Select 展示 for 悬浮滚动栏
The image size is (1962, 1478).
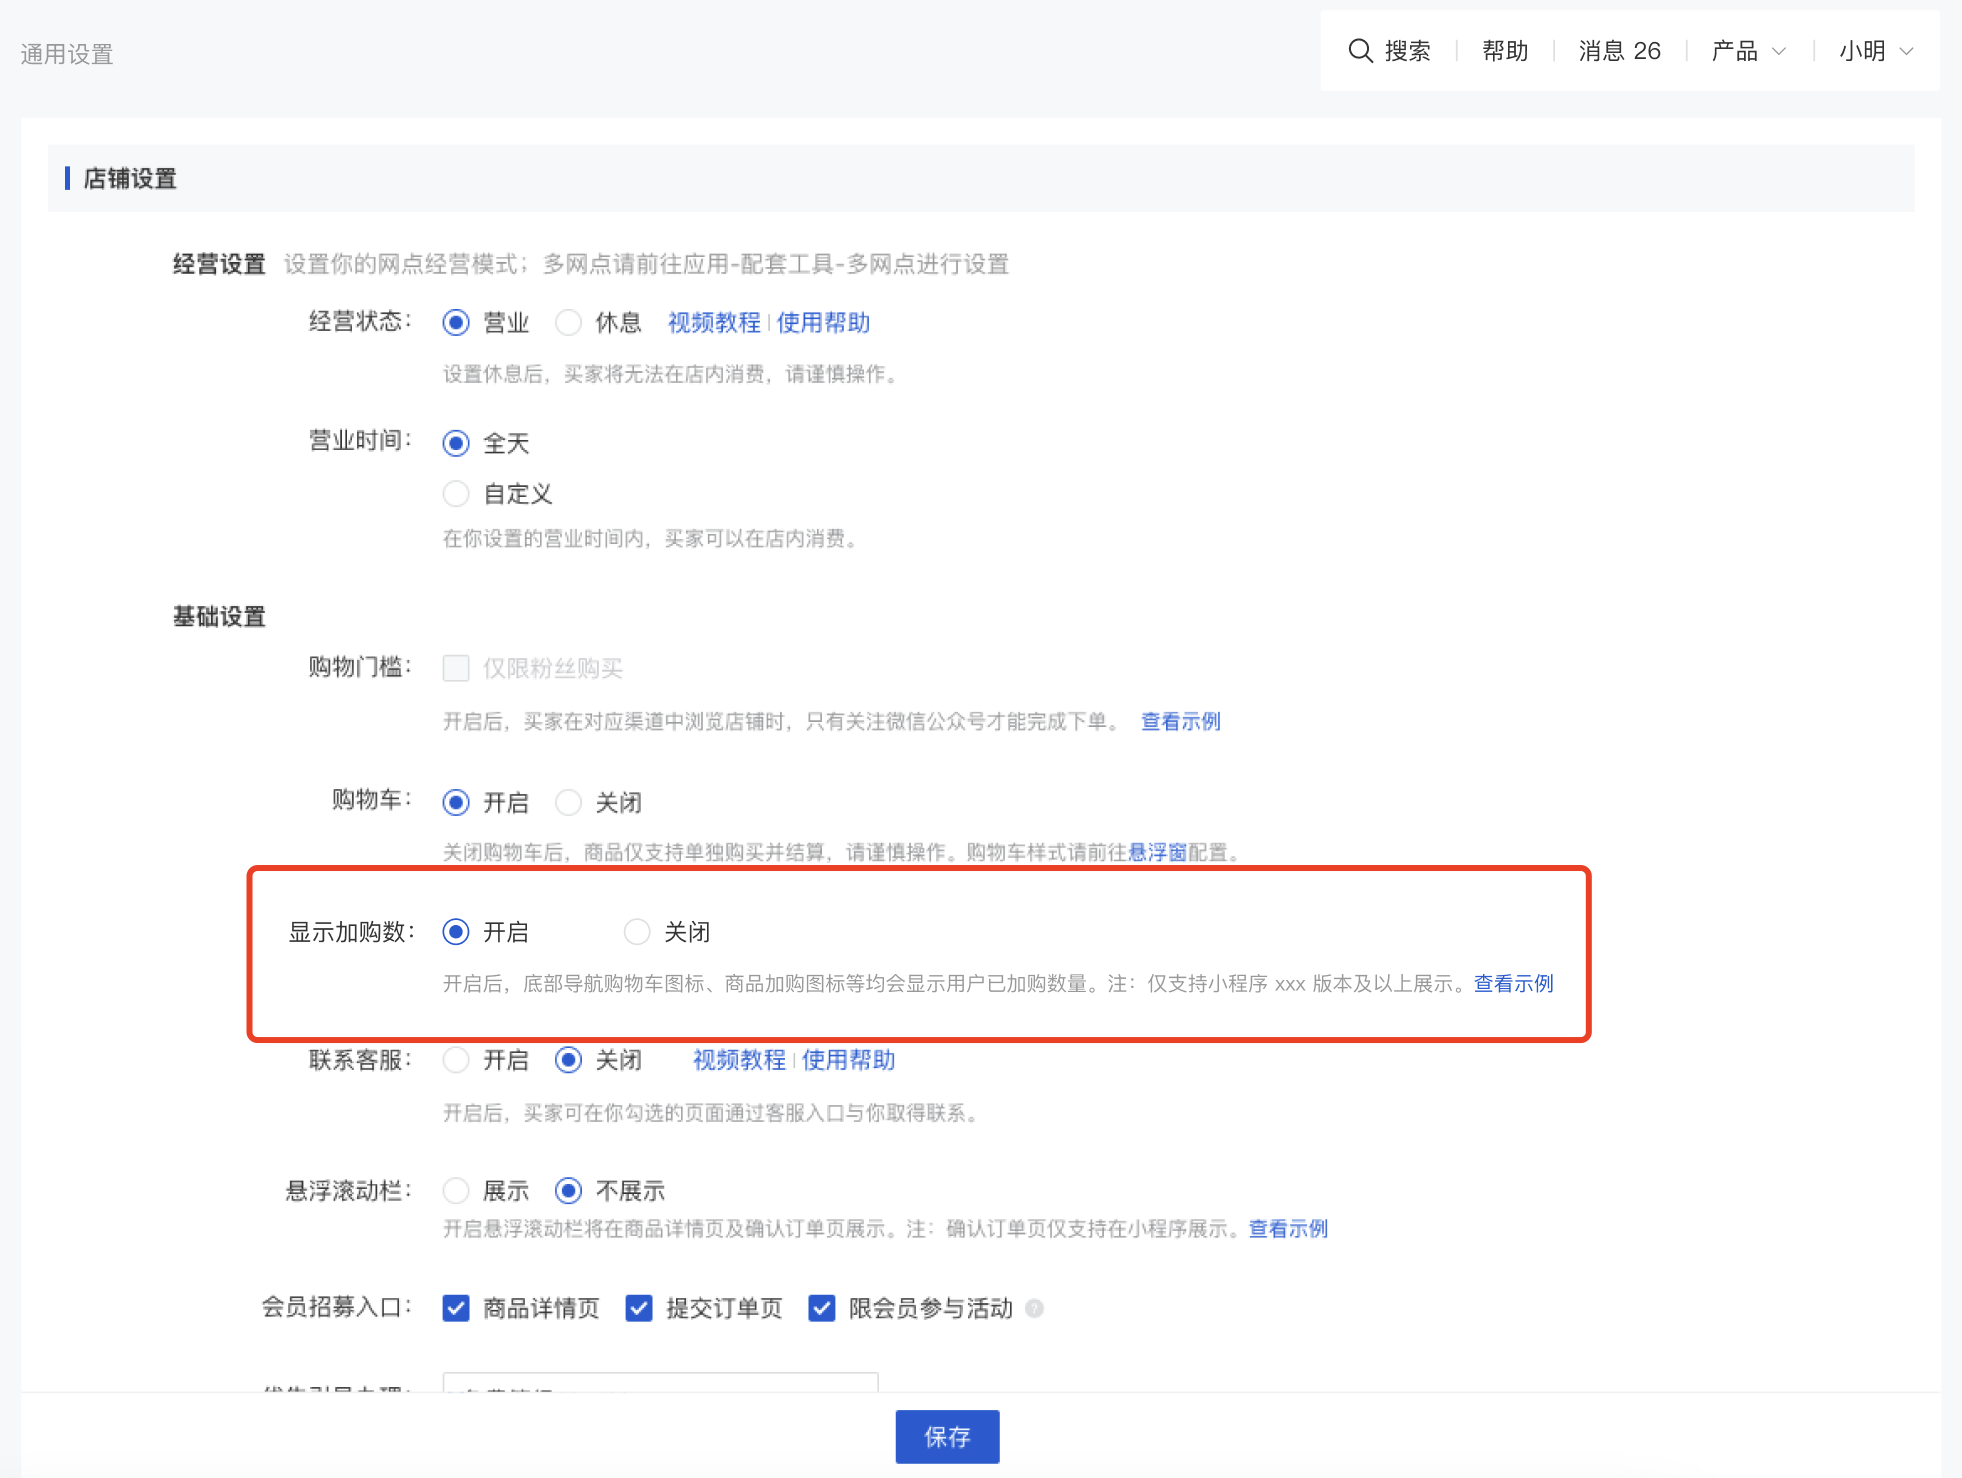(x=456, y=1191)
